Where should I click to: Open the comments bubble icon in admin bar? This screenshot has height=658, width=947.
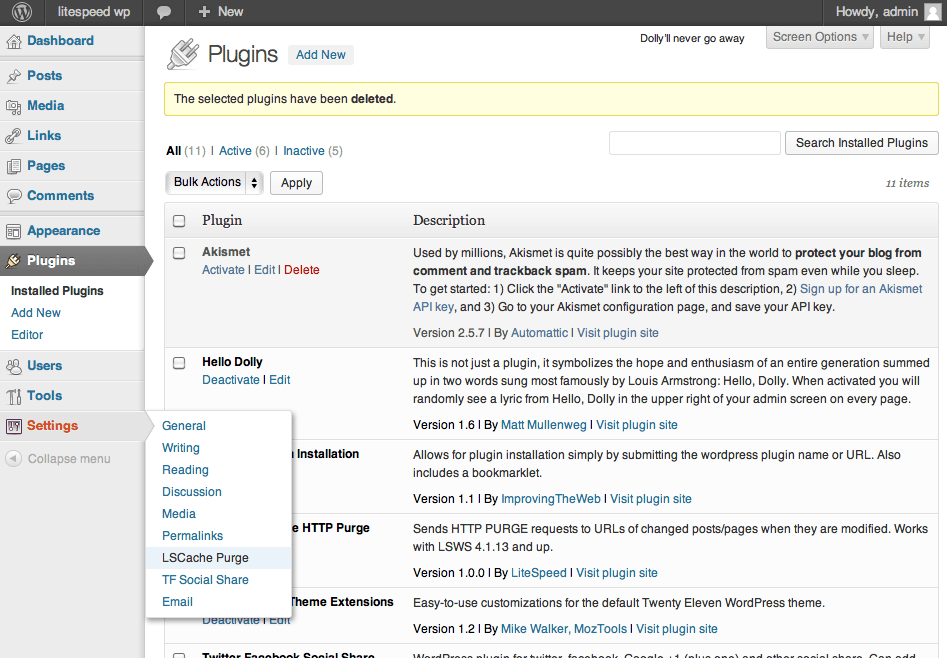pyautogui.click(x=163, y=12)
